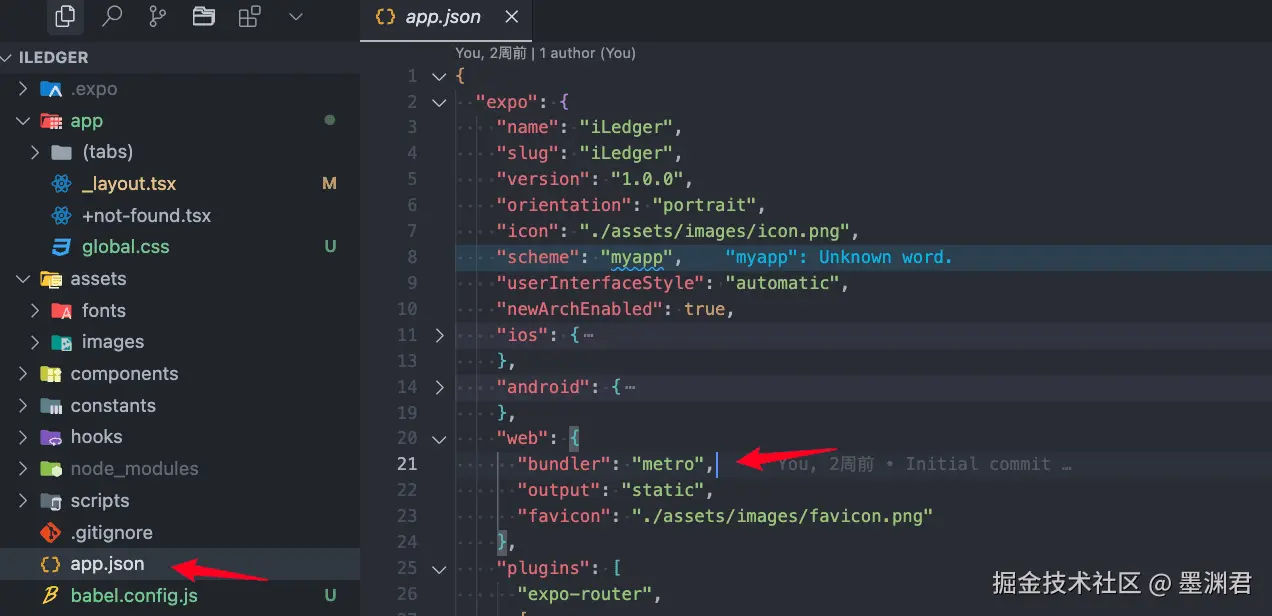Click the scripts folder icon
This screenshot has width=1272, height=616.
point(51,501)
